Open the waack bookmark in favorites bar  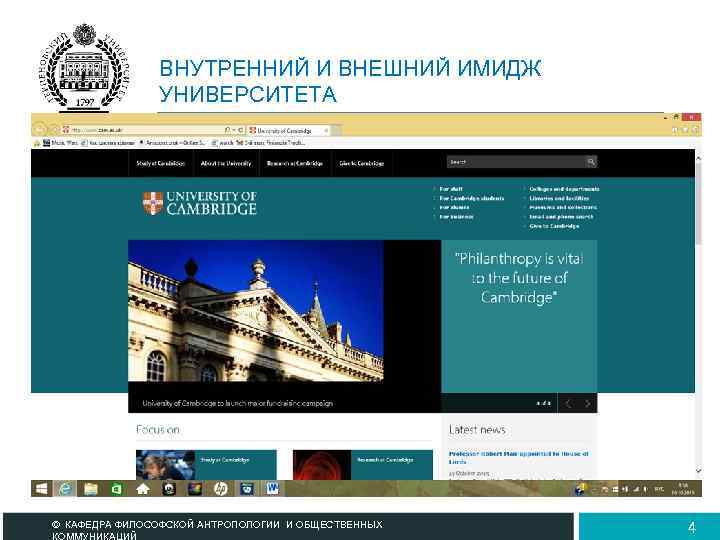pyautogui.click(x=223, y=143)
